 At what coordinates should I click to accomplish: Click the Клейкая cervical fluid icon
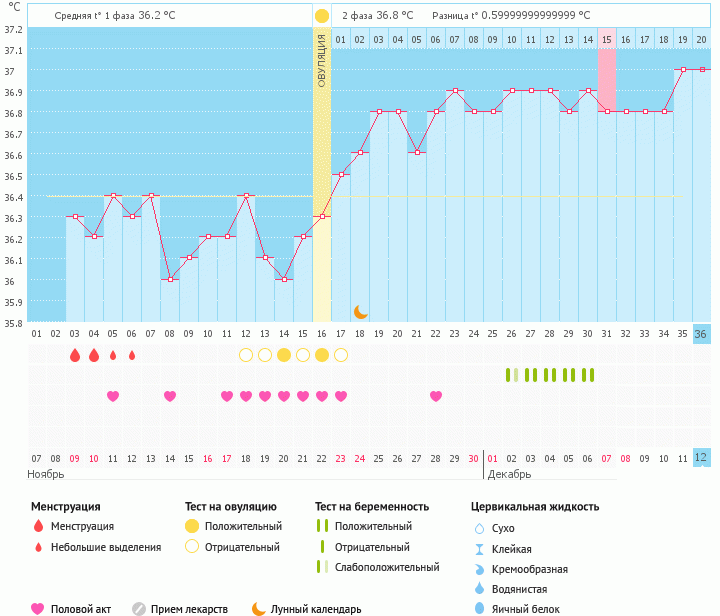click(479, 549)
